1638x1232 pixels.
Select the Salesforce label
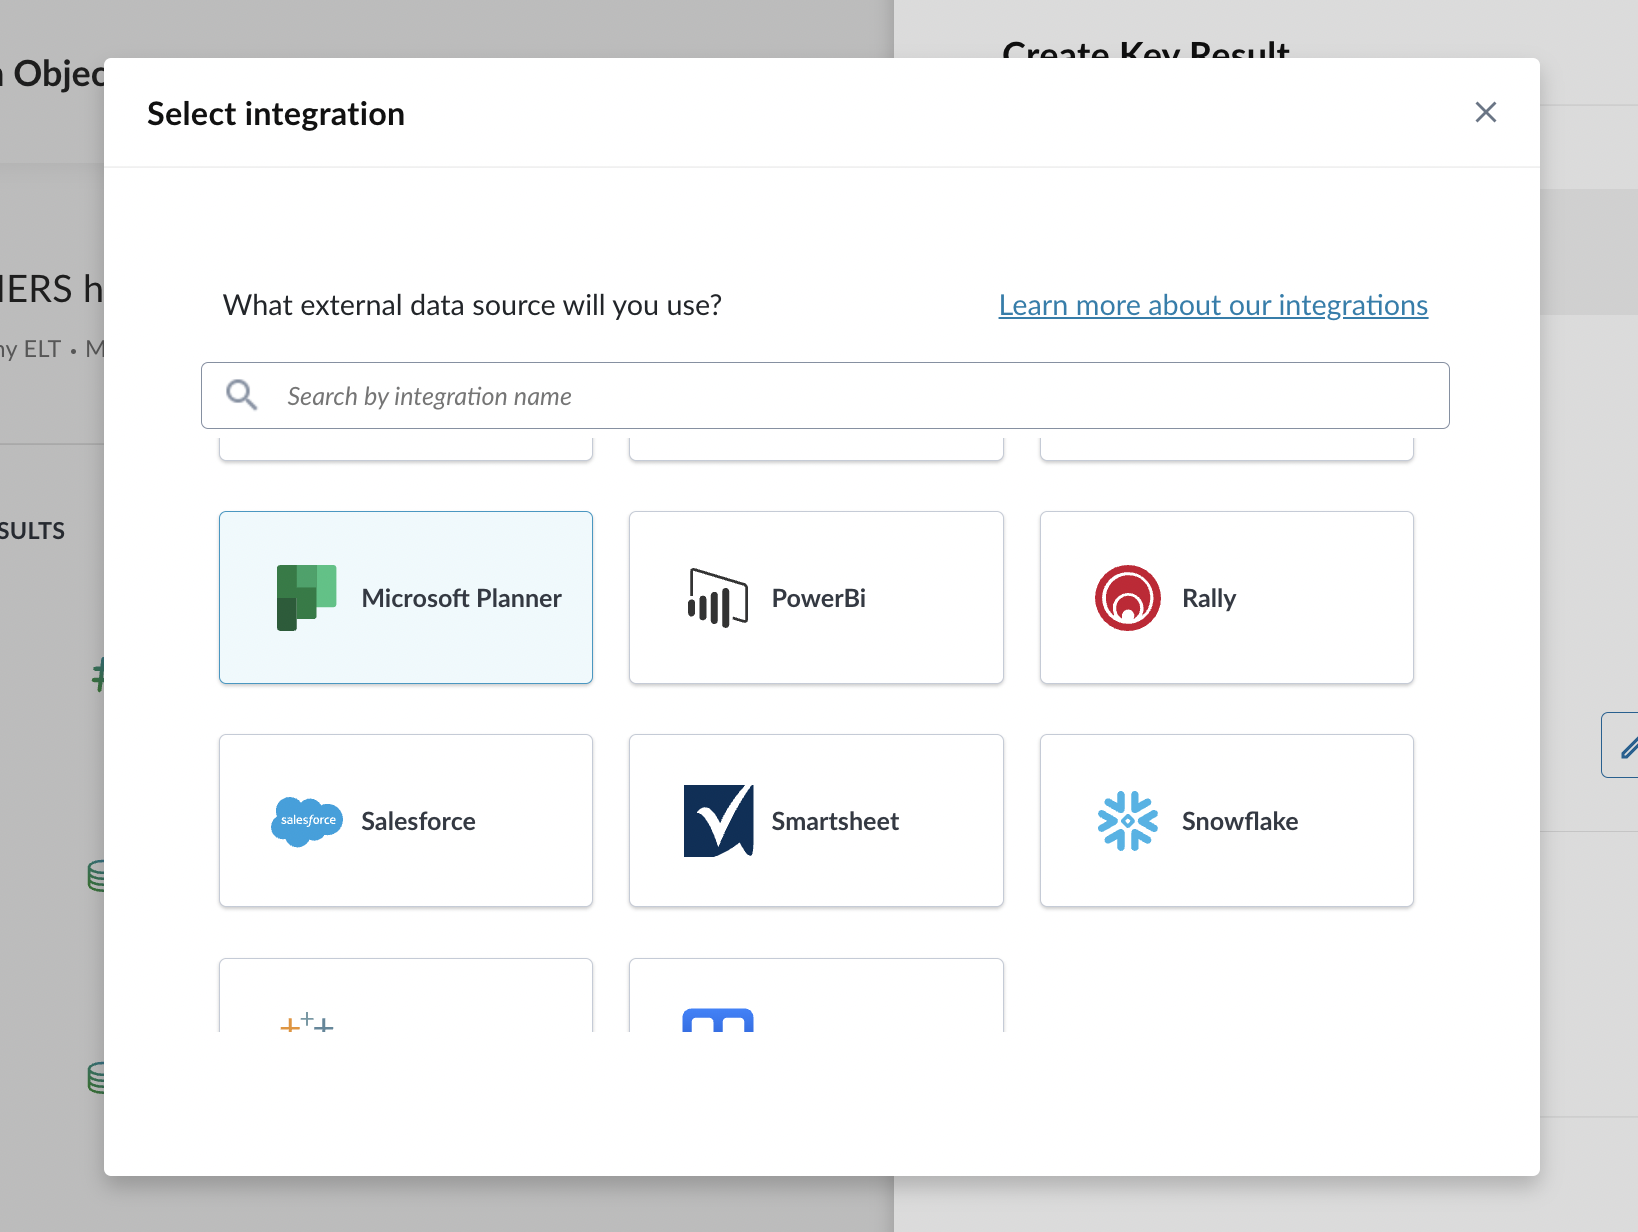418,821
